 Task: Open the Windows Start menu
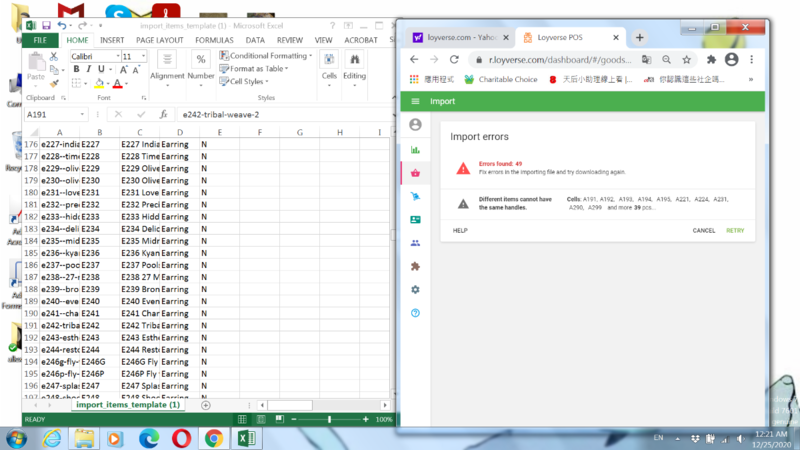click(x=16, y=438)
